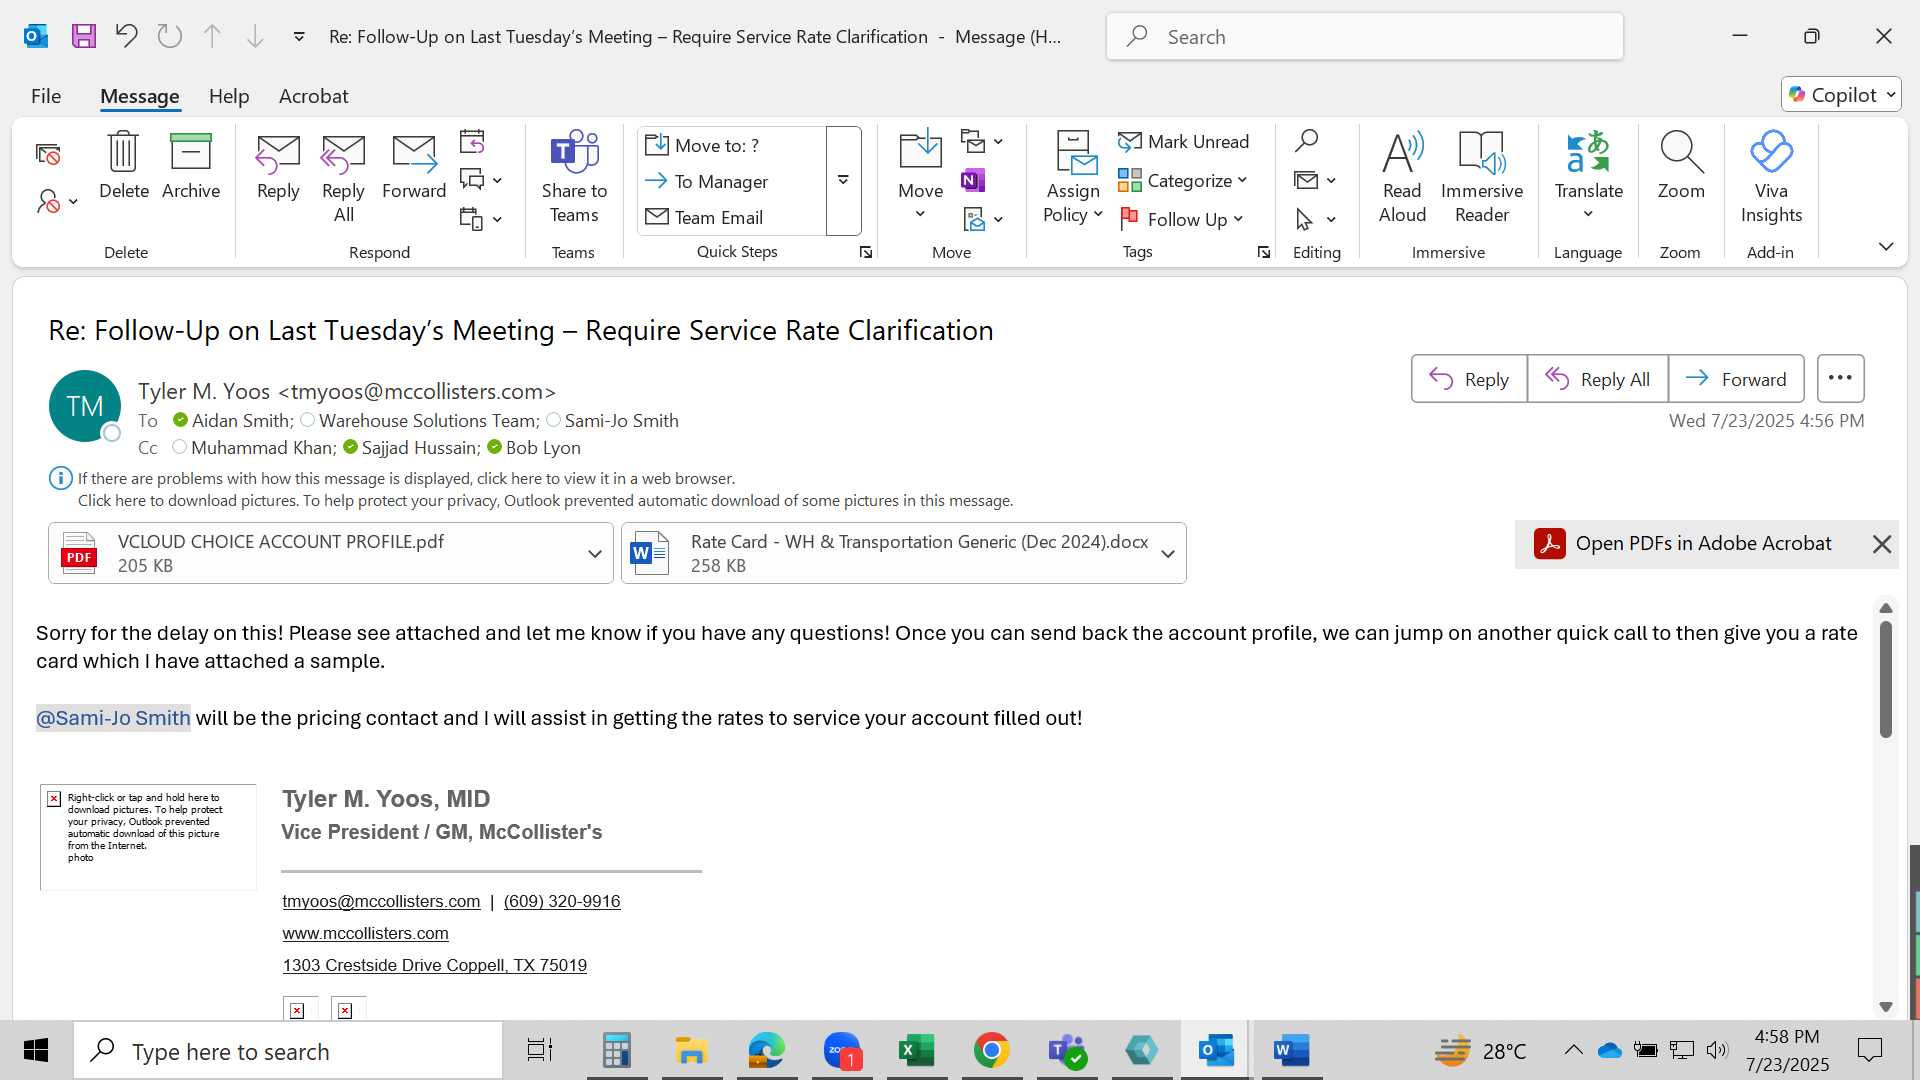This screenshot has width=1920, height=1080.
Task: Click the Save icon in title bar
Action: point(84,37)
